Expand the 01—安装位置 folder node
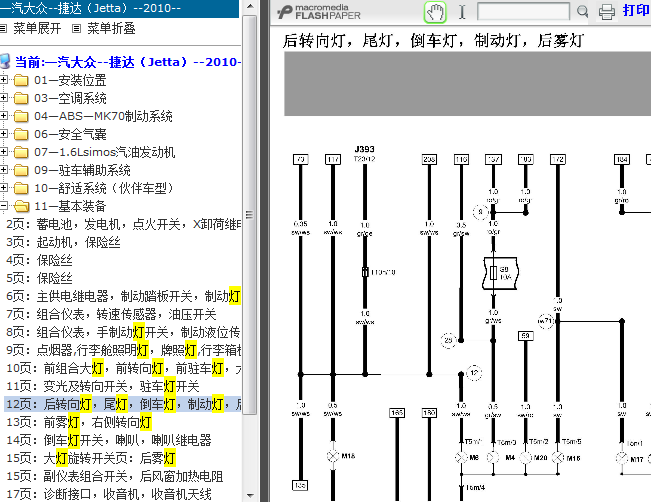The width and height of the screenshot is (651, 502). [x=3, y=79]
